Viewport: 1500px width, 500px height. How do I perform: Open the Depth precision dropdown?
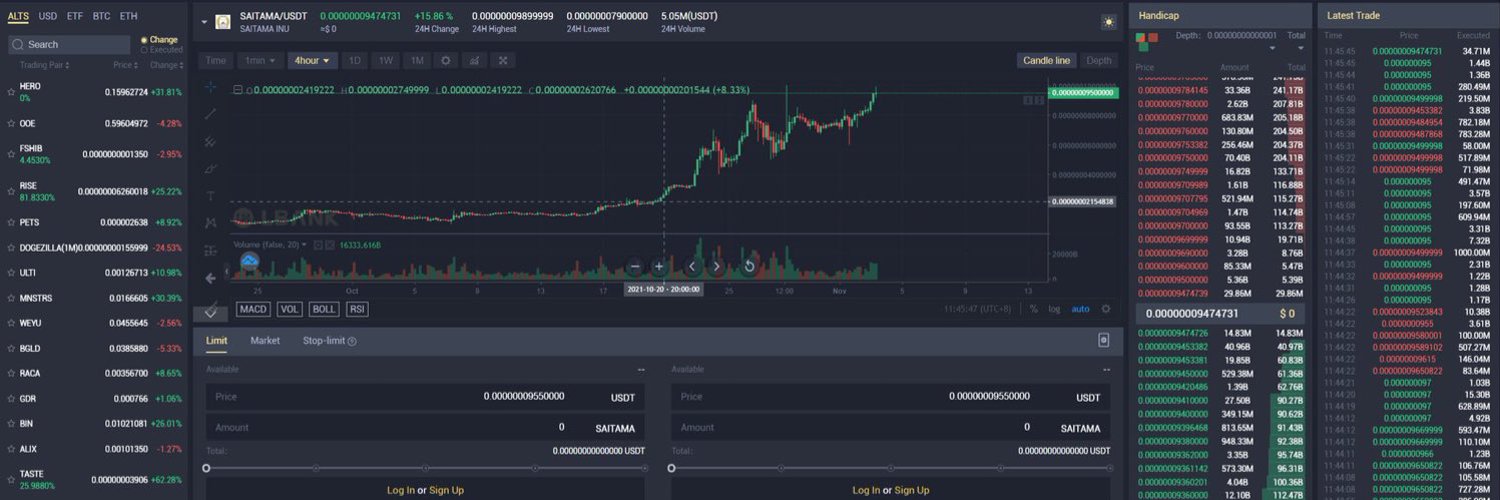[1272, 47]
